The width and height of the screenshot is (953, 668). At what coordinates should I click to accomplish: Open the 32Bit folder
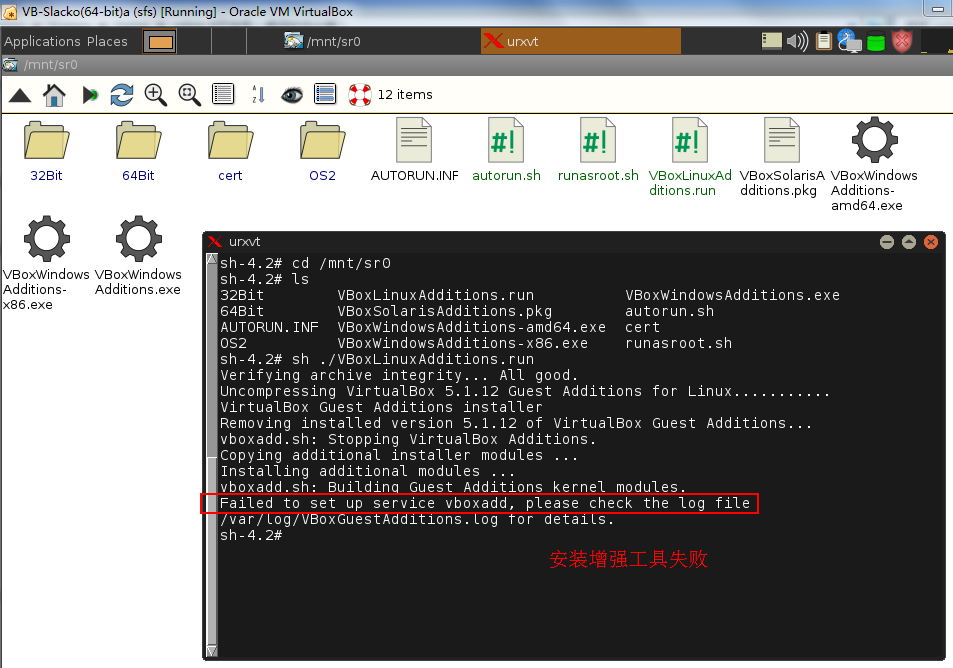click(x=46, y=151)
